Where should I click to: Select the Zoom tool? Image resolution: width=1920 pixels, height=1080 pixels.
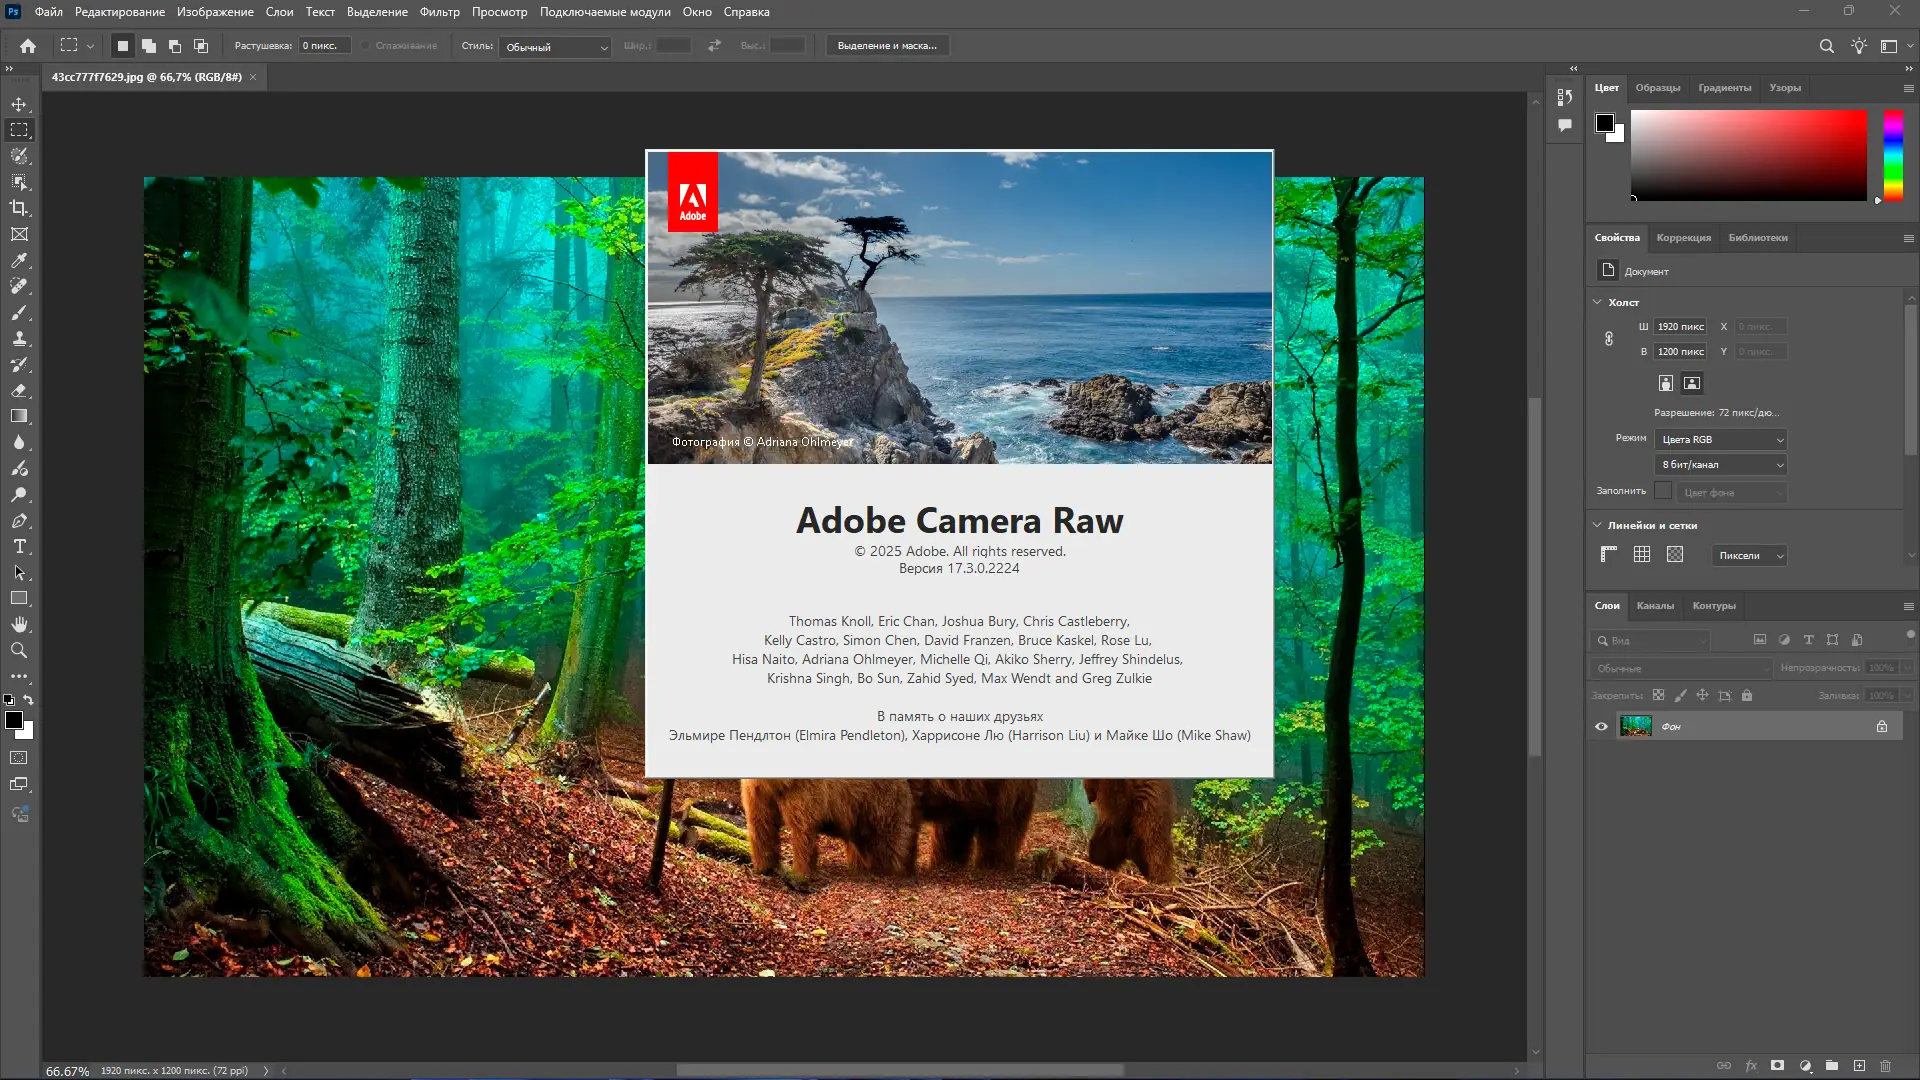(x=19, y=650)
